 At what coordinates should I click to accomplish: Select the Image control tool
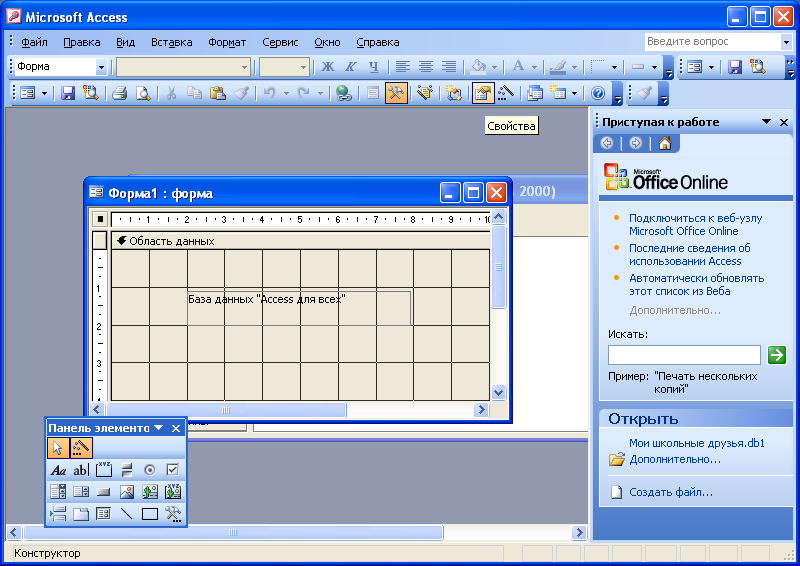tap(127, 492)
